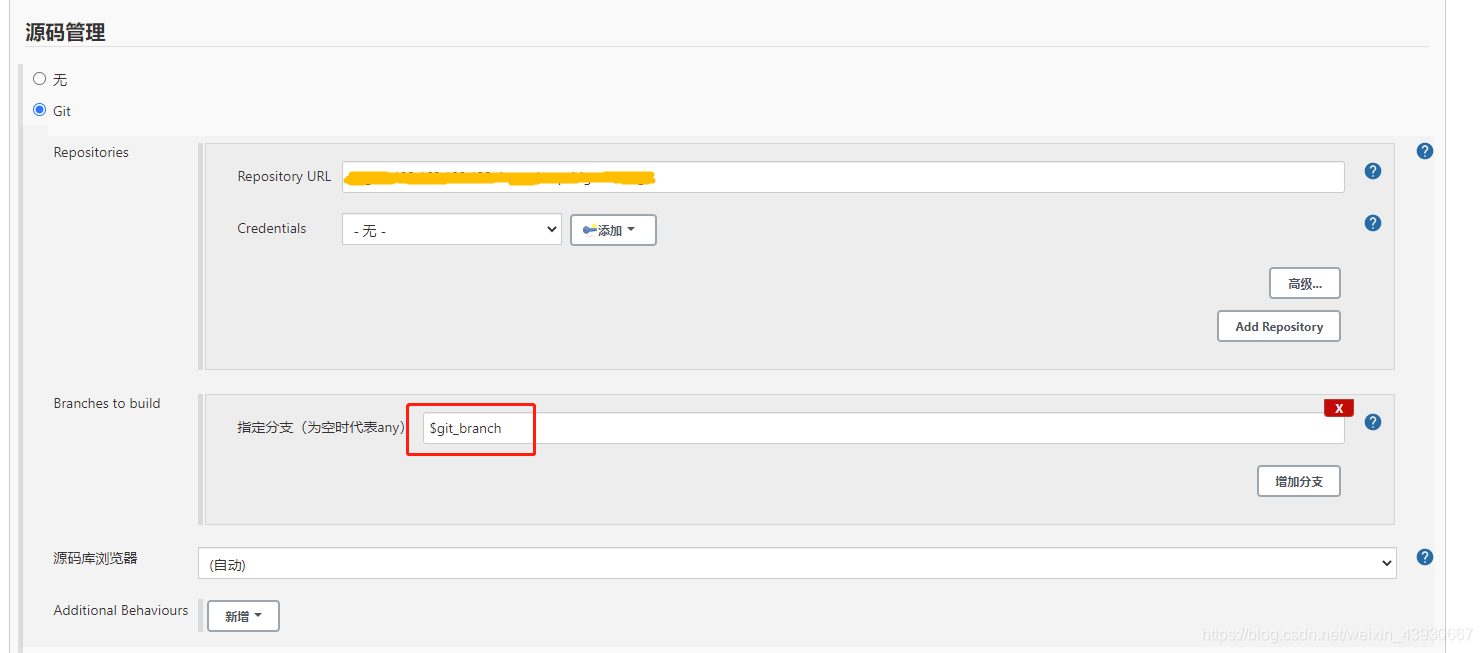Focus the $git_branch branch field
1483x653 pixels.
pyautogui.click(x=883, y=428)
